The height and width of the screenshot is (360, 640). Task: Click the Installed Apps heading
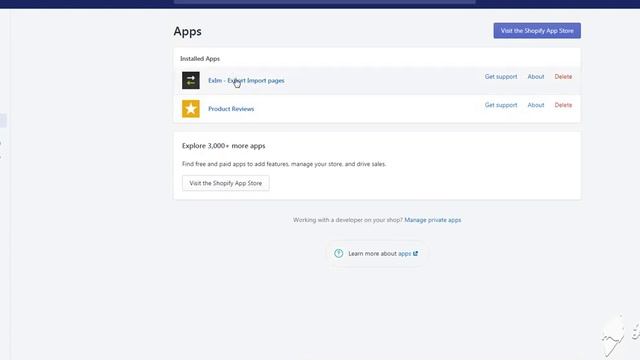[200, 59]
